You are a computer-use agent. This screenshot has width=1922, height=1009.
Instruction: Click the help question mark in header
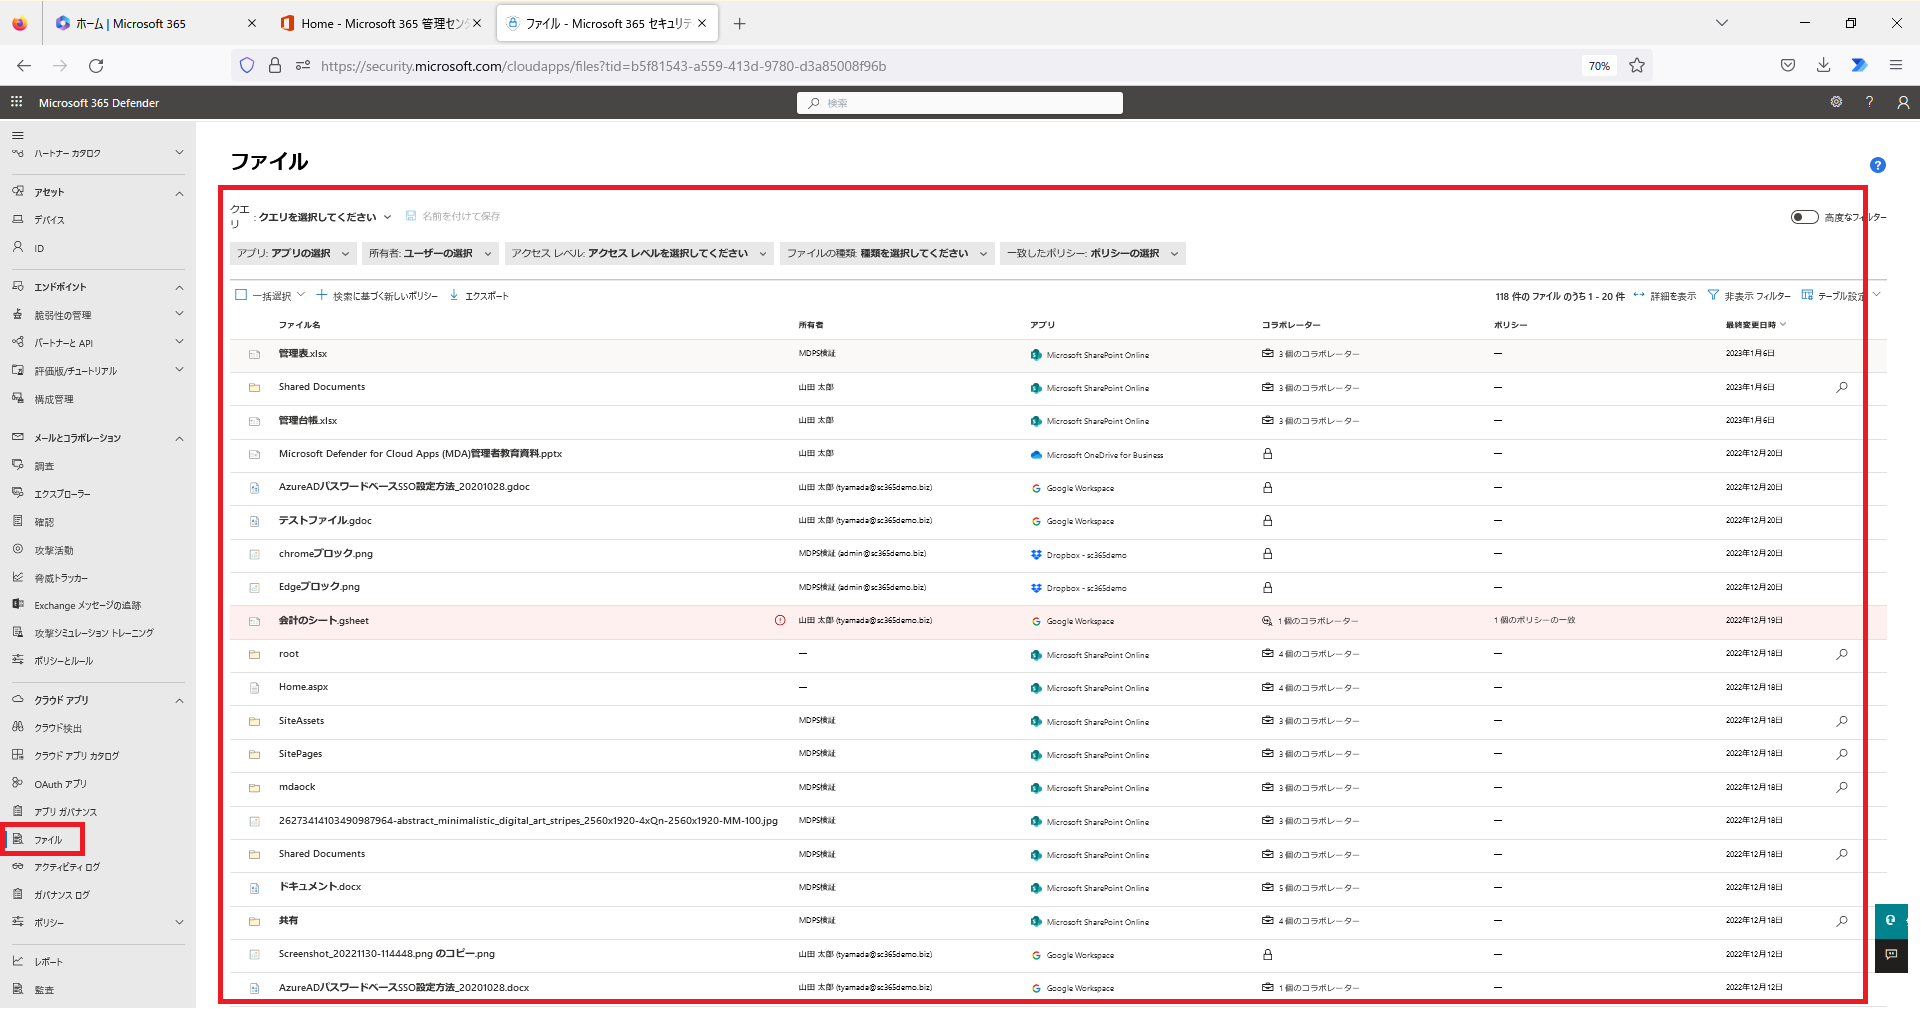pos(1869,102)
